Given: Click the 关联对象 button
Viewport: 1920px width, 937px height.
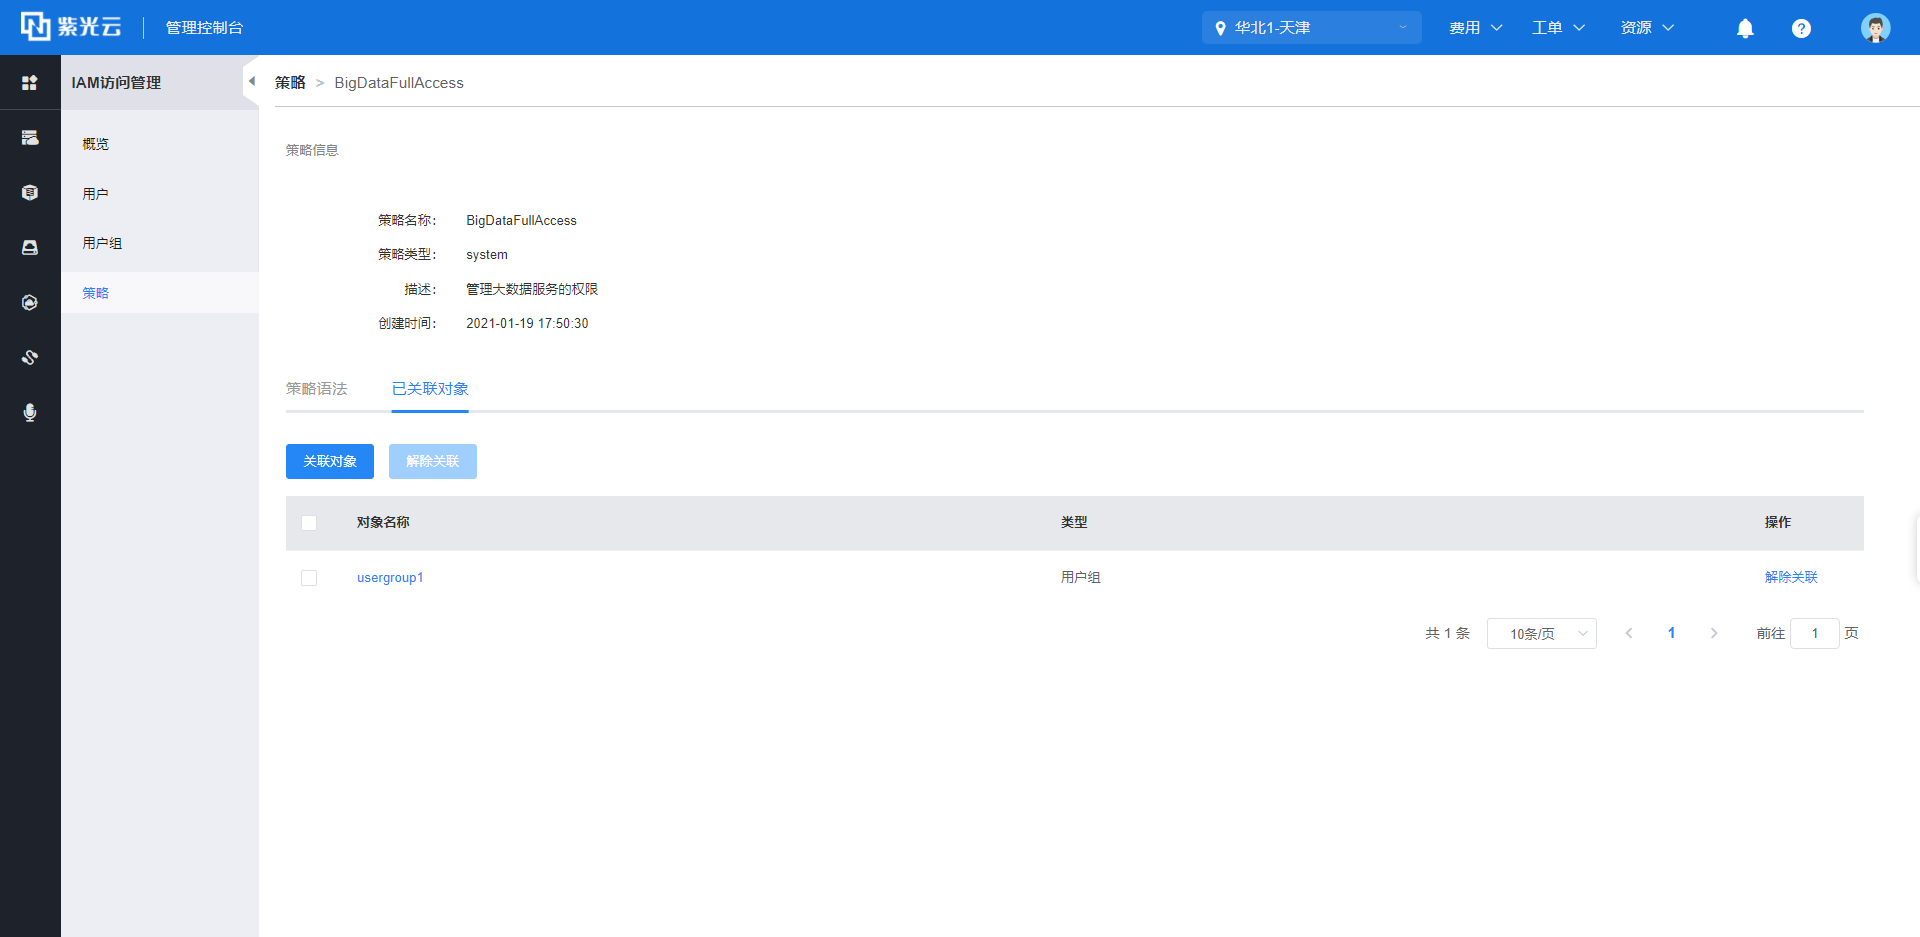Looking at the screenshot, I should point(330,461).
